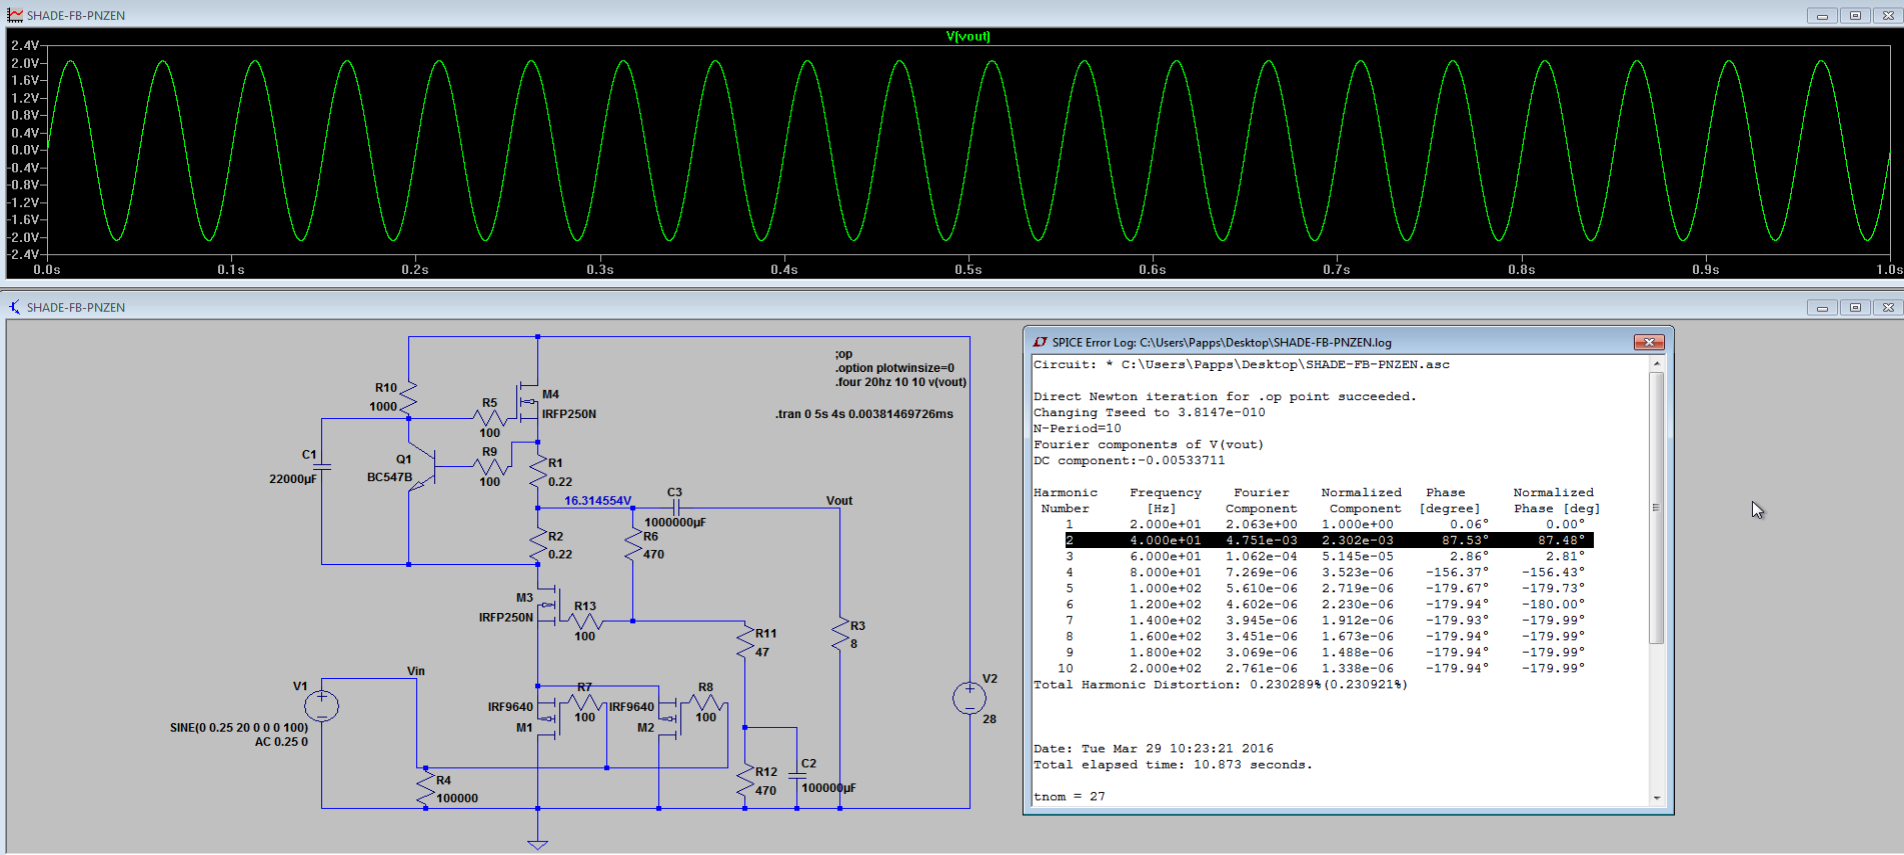1904x855 pixels.
Task: Select resistor R2 0.22 symbol
Action: [x=538, y=545]
